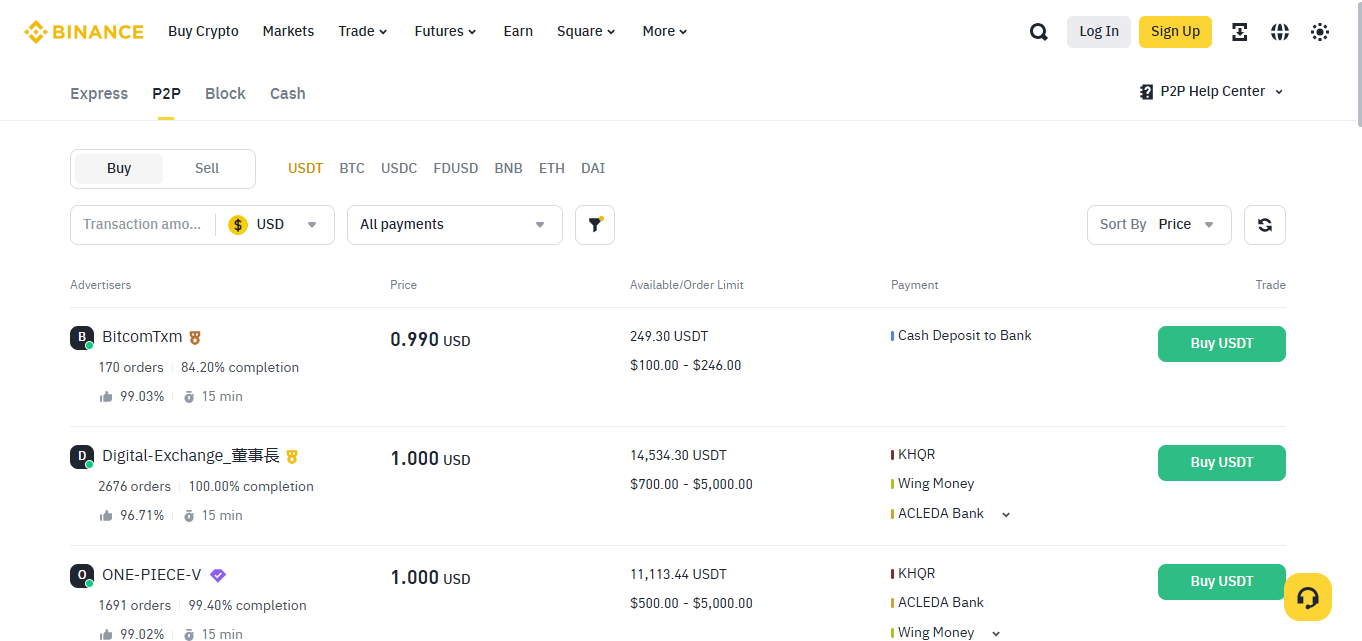Click the P2P Help Center icon
Screen dimensions: 1362x641
pos(1147,92)
